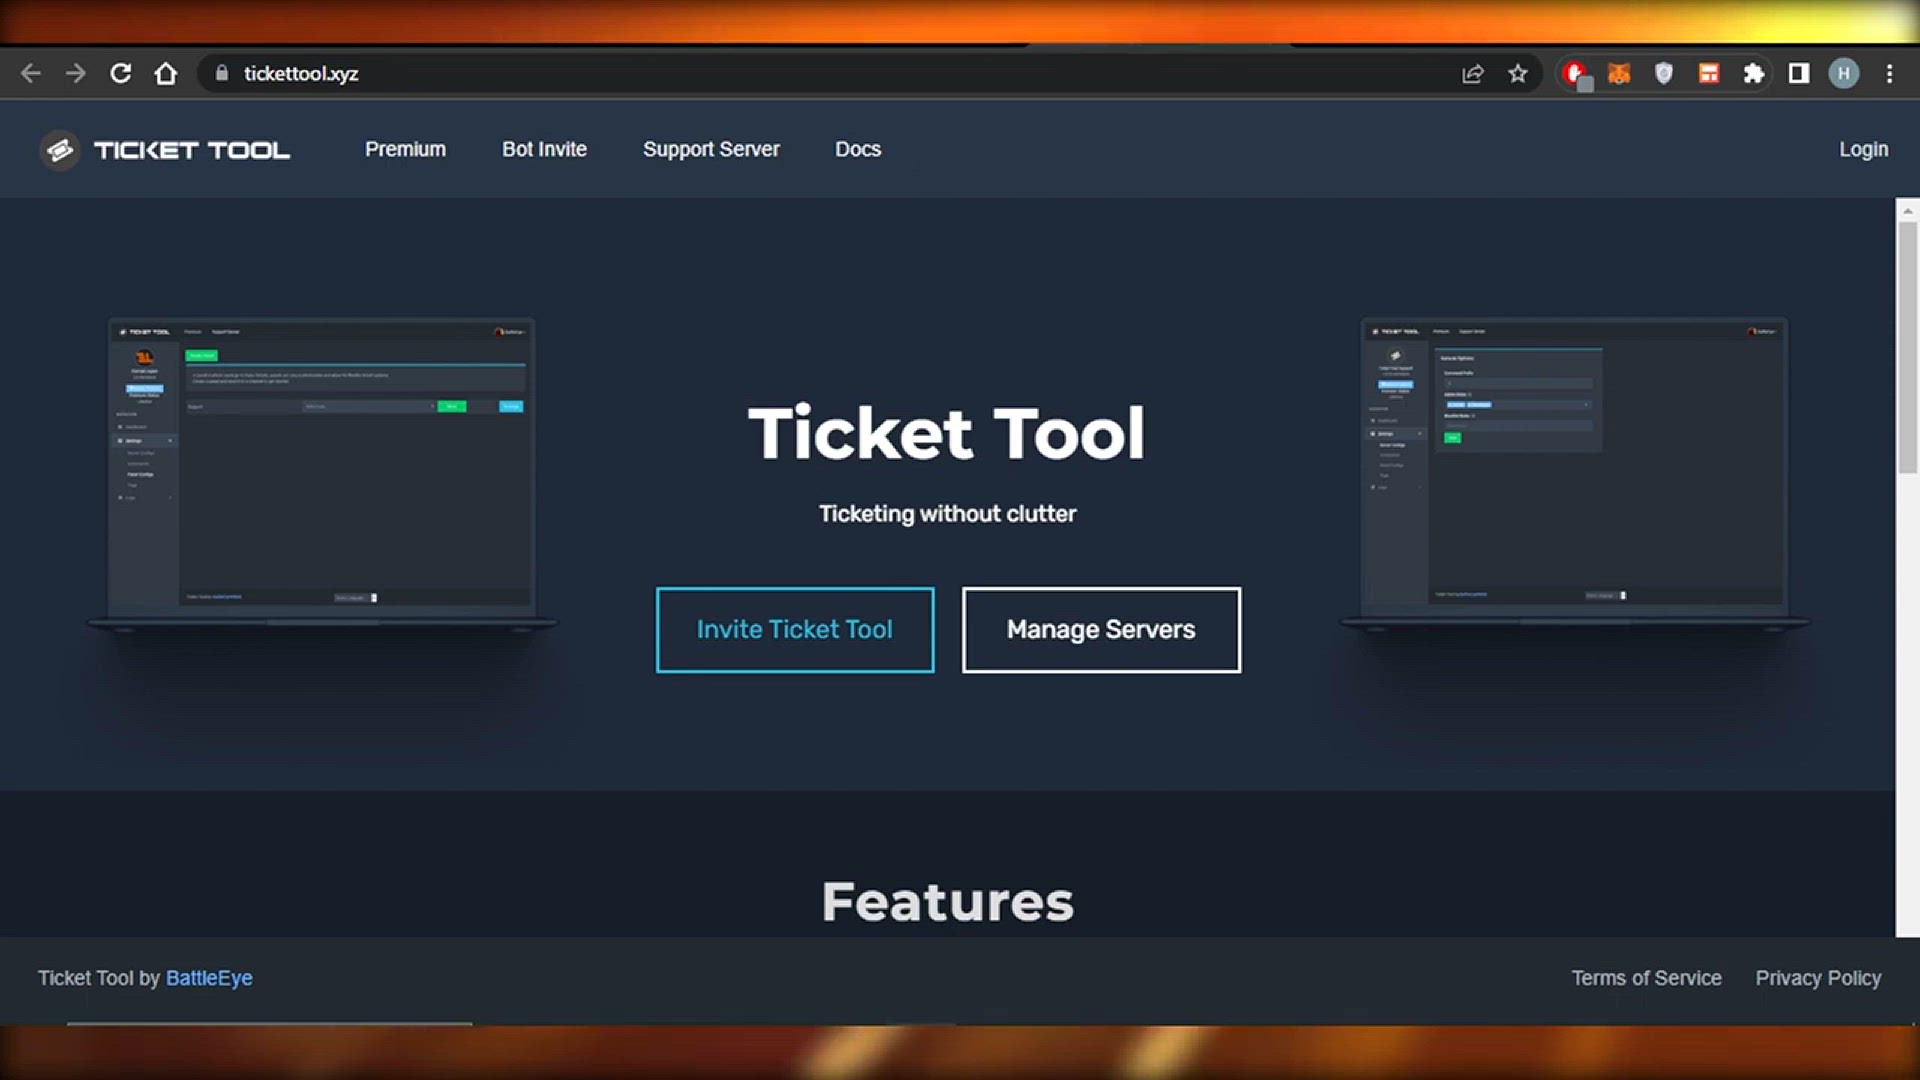Image resolution: width=1920 pixels, height=1080 pixels.
Task: Click the browser forward arrow
Action: point(76,73)
